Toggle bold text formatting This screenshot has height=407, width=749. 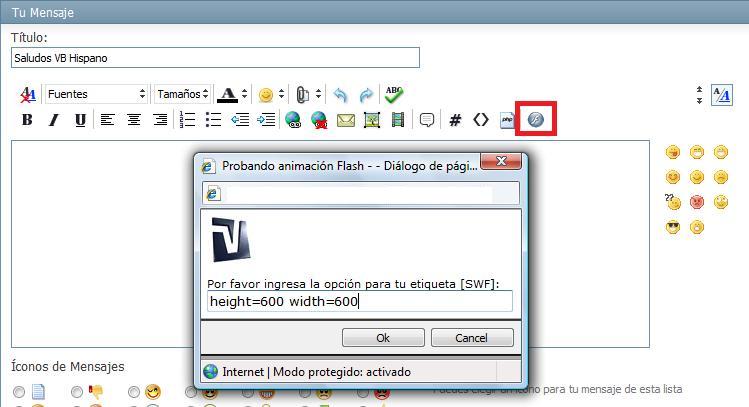pyautogui.click(x=27, y=120)
